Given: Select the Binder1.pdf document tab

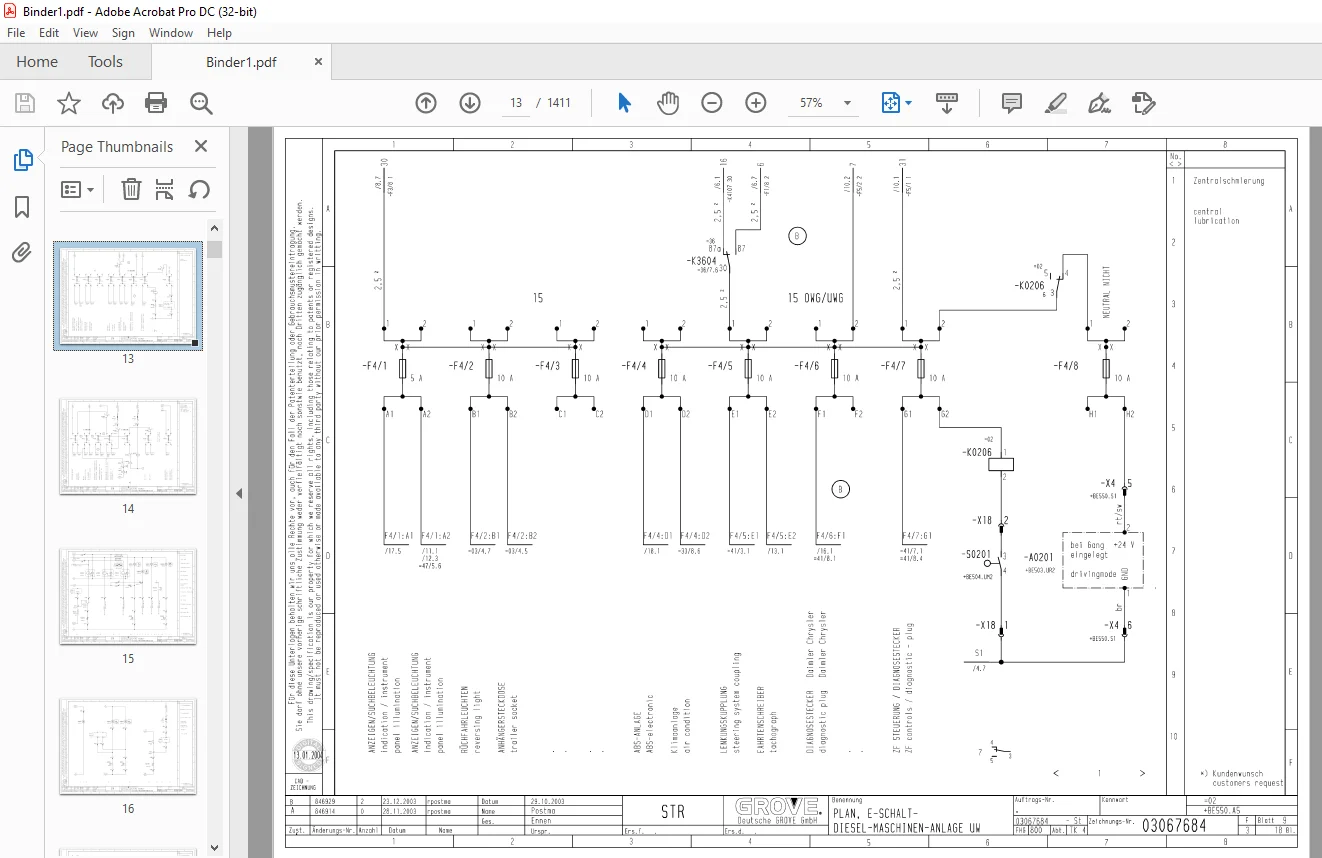Looking at the screenshot, I should [x=241, y=62].
